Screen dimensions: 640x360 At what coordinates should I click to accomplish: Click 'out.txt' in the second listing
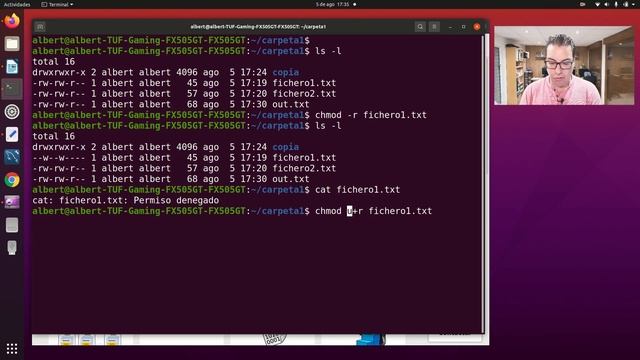(x=291, y=179)
